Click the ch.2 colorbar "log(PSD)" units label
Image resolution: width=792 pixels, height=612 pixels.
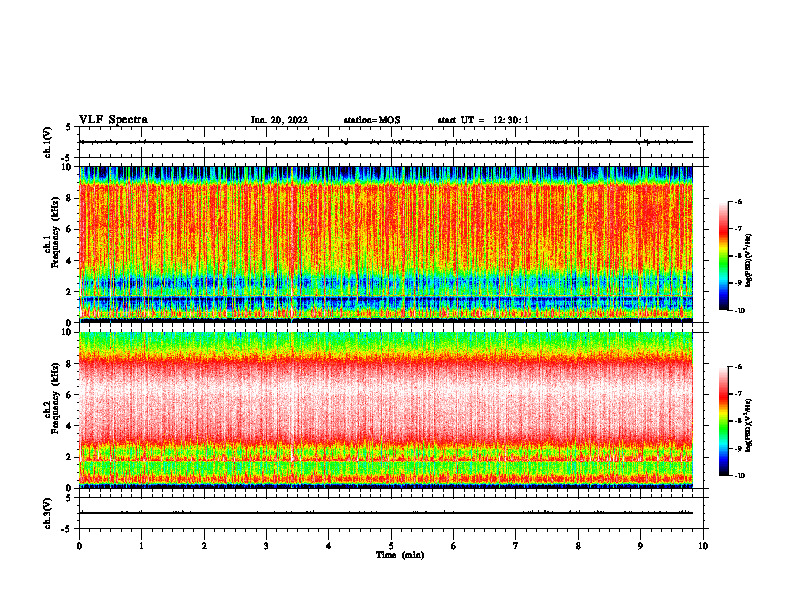[748, 426]
